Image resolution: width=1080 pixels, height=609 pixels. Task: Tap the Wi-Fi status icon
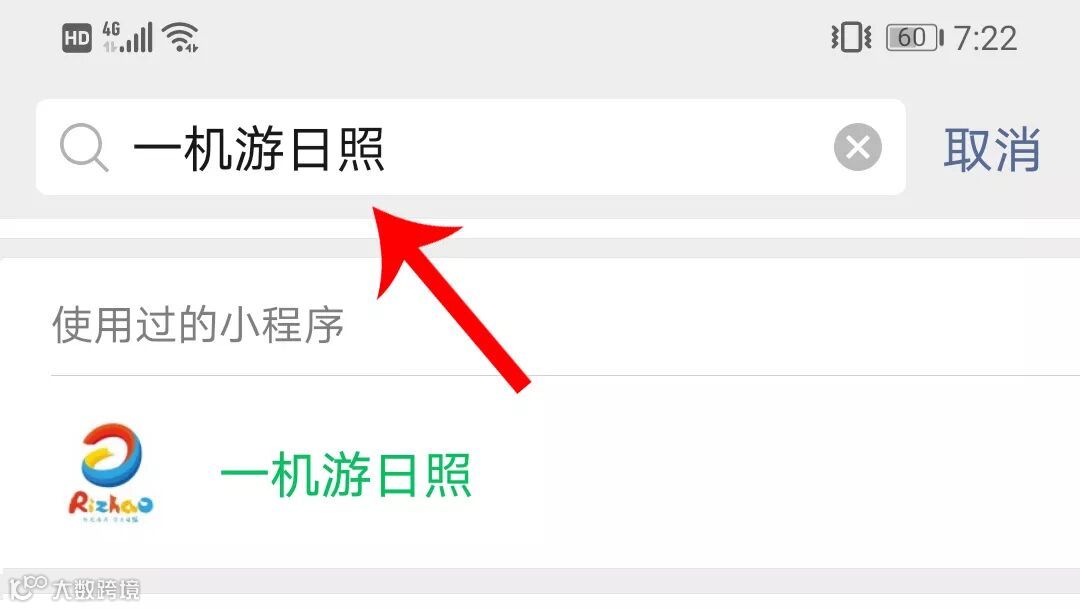point(180,37)
